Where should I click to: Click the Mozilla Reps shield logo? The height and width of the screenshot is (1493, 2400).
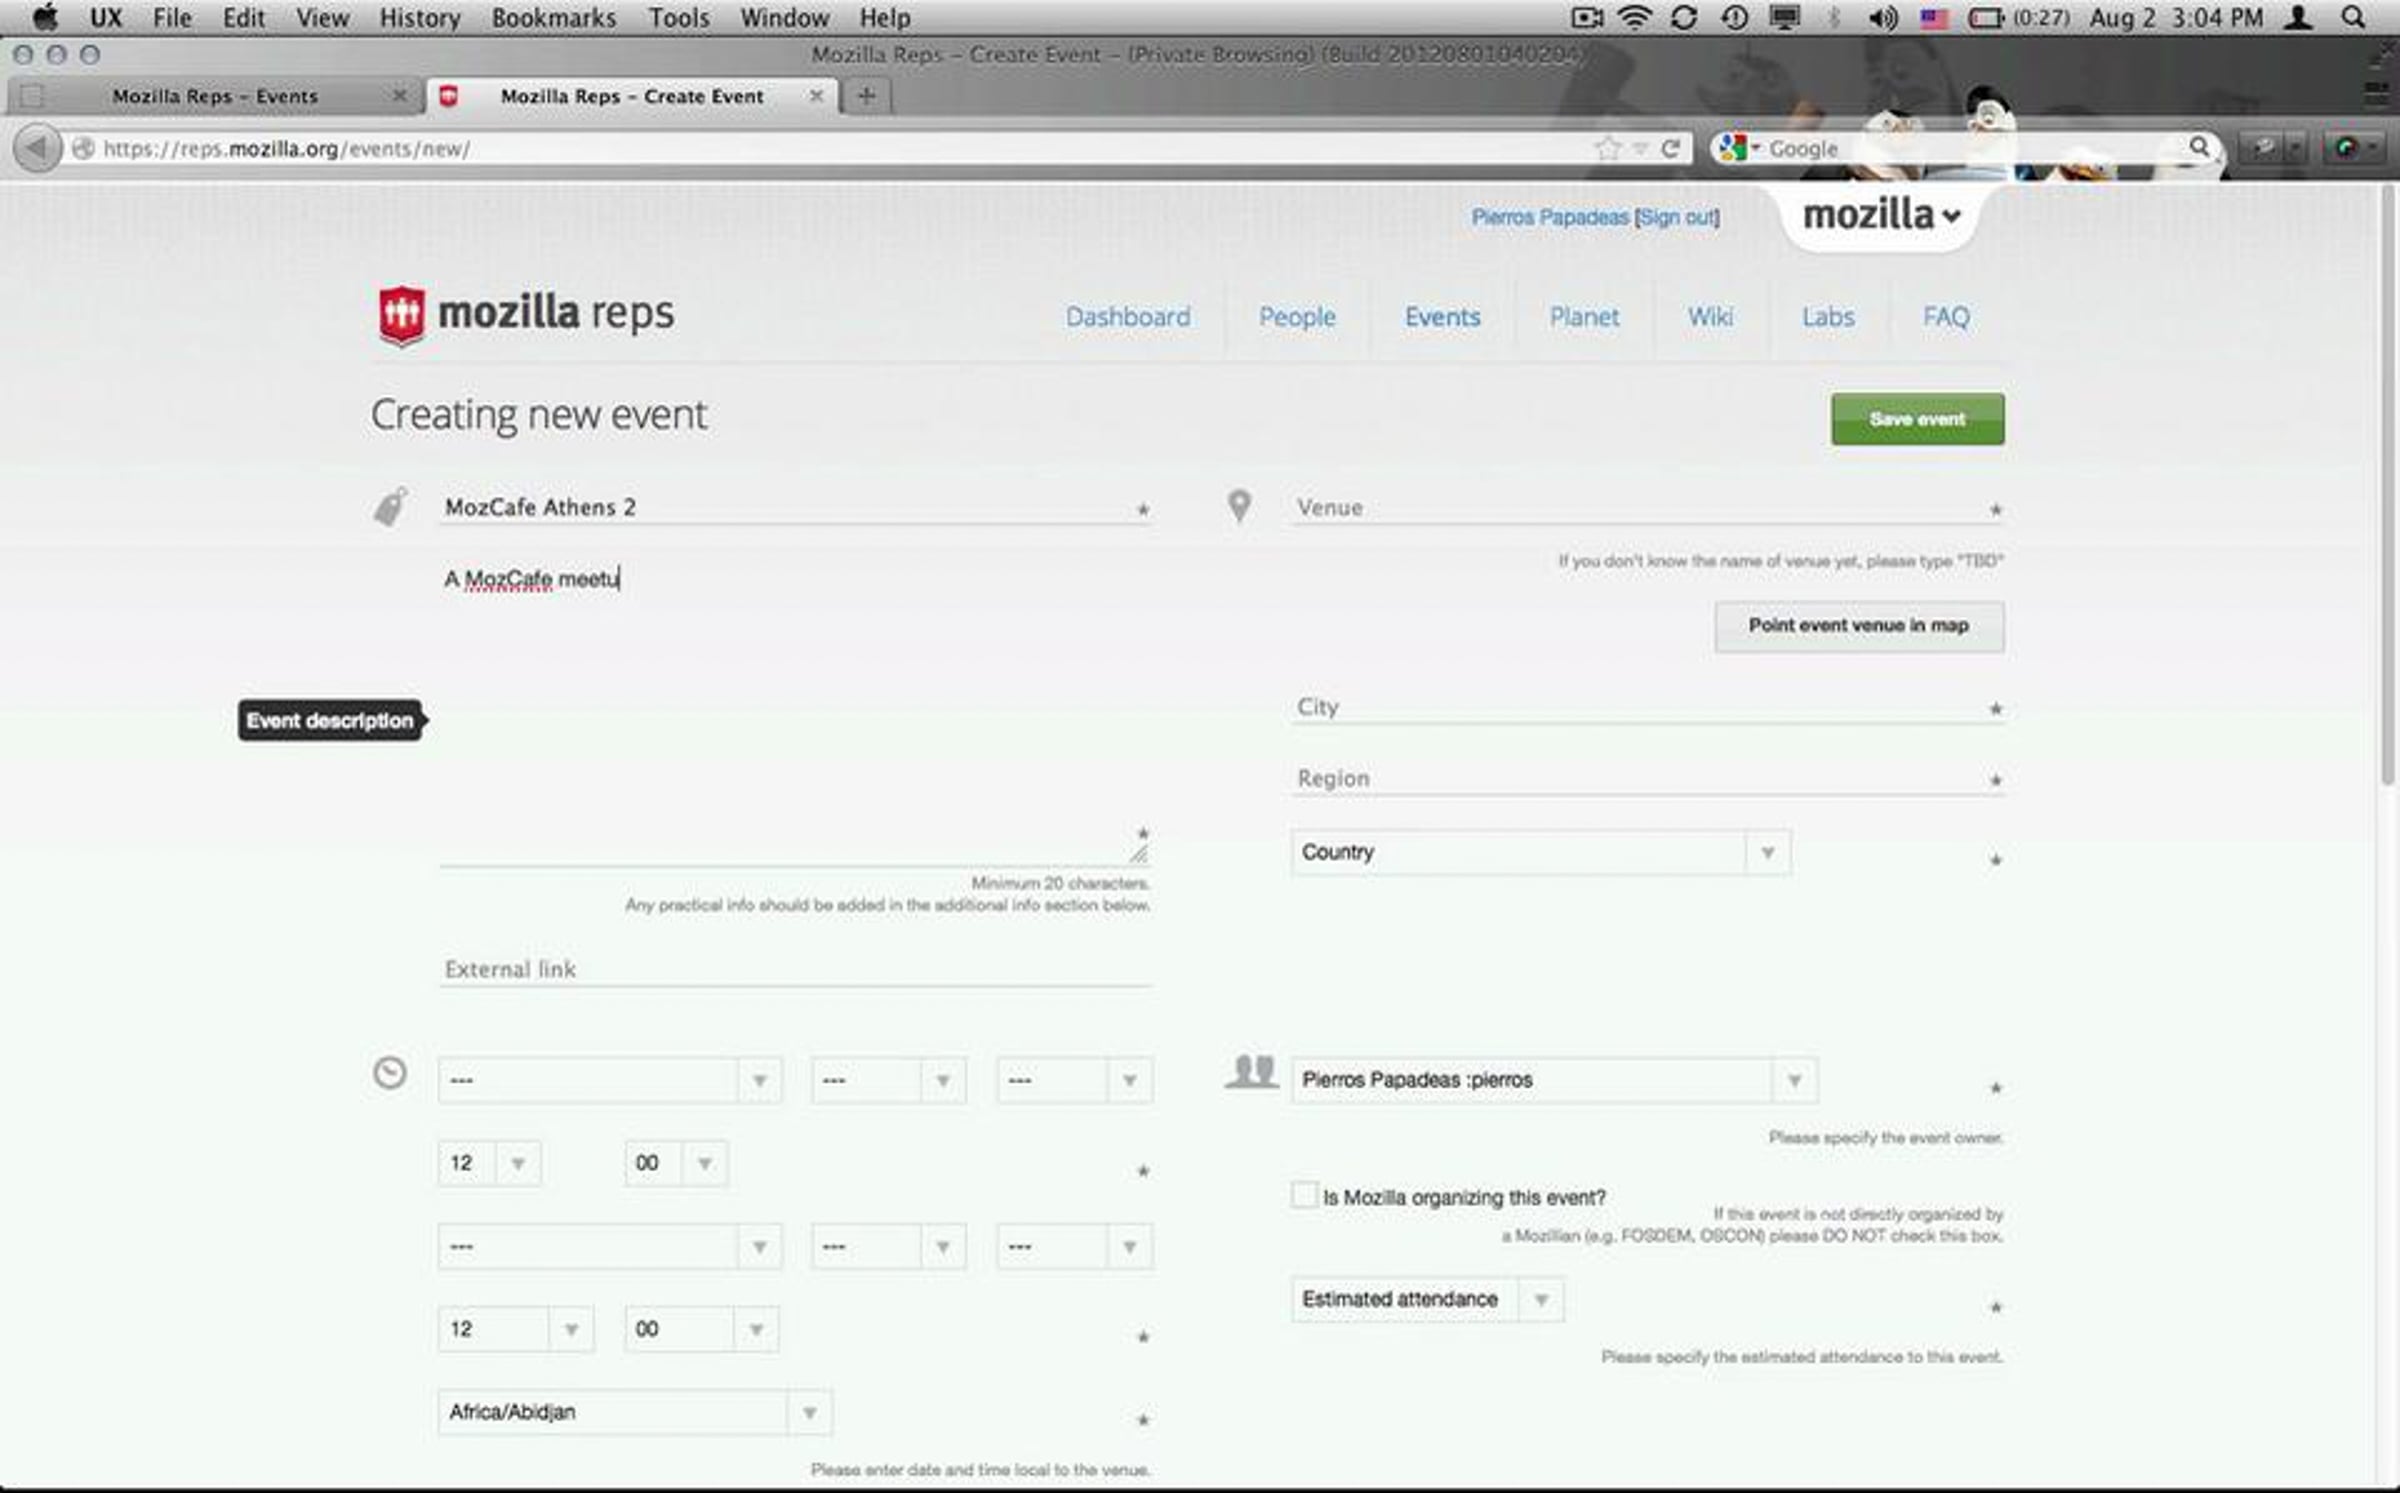point(402,315)
